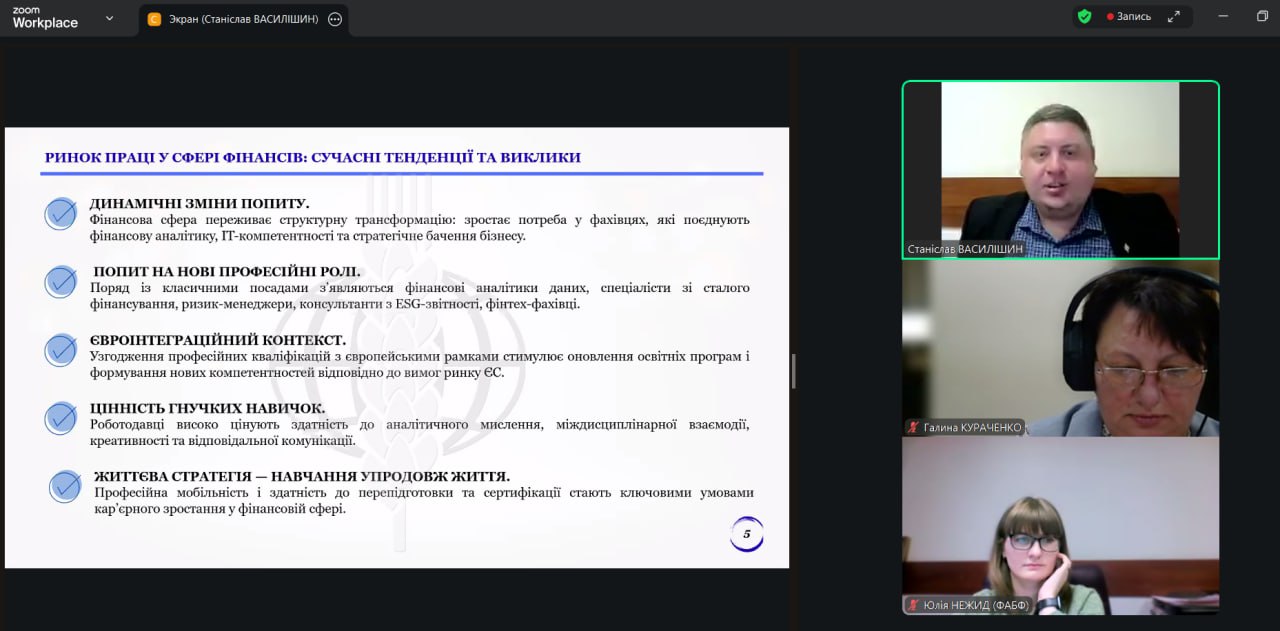Screen dimensions: 1280x631
Task: Click the orange C icon on the tab
Action: point(154,19)
